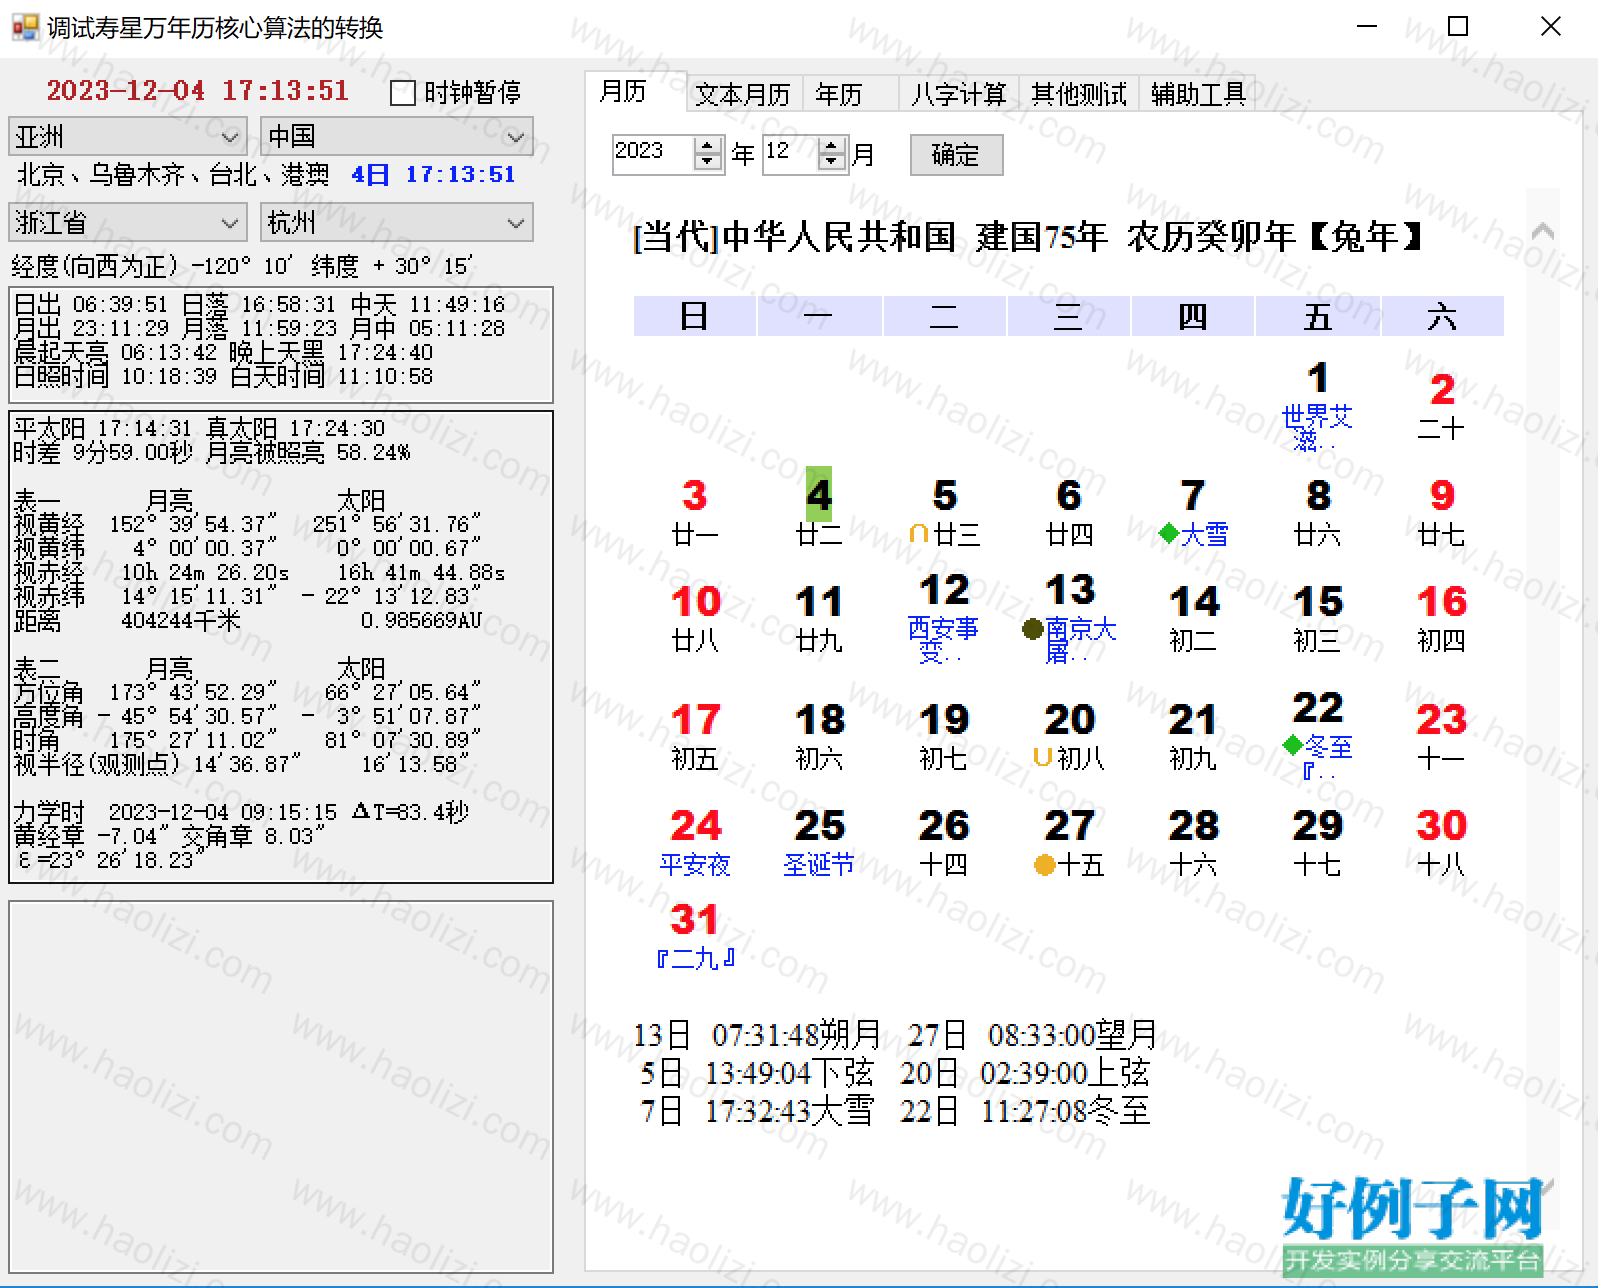Open the 其他测试 tab

pyautogui.click(x=1078, y=94)
